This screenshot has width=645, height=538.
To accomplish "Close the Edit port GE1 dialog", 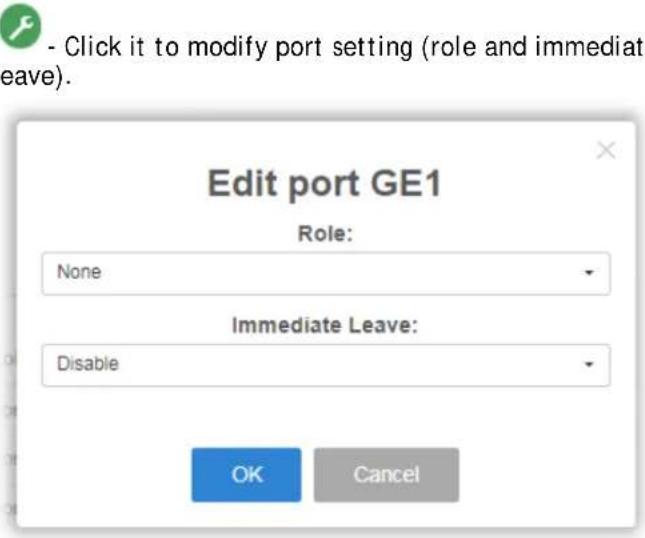I will pos(606,150).
